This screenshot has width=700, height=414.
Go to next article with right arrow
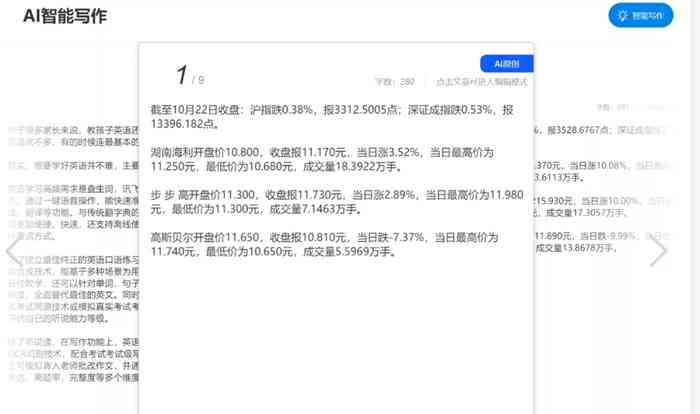pos(658,251)
